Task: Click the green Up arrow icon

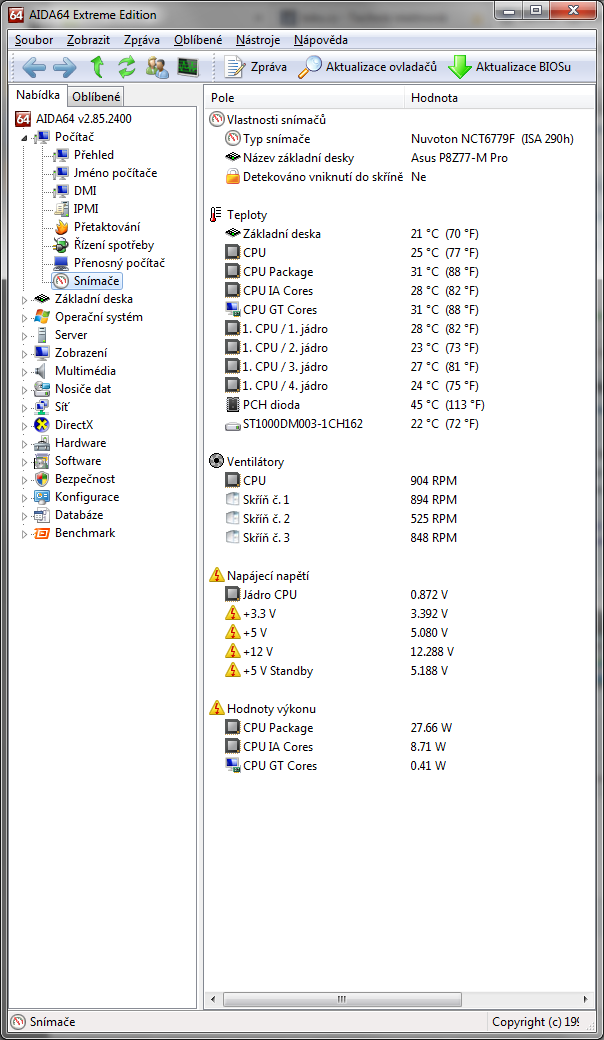Action: [97, 66]
